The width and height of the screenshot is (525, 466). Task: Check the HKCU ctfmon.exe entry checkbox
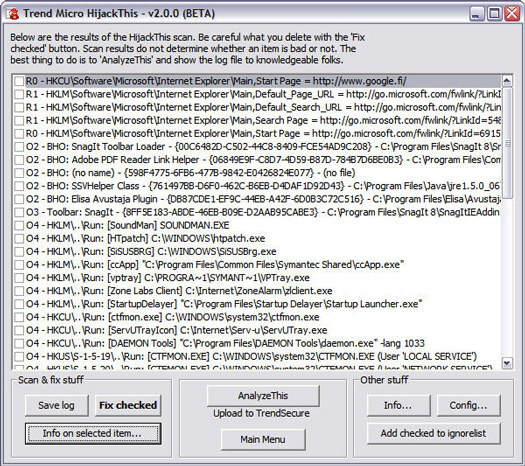point(19,317)
